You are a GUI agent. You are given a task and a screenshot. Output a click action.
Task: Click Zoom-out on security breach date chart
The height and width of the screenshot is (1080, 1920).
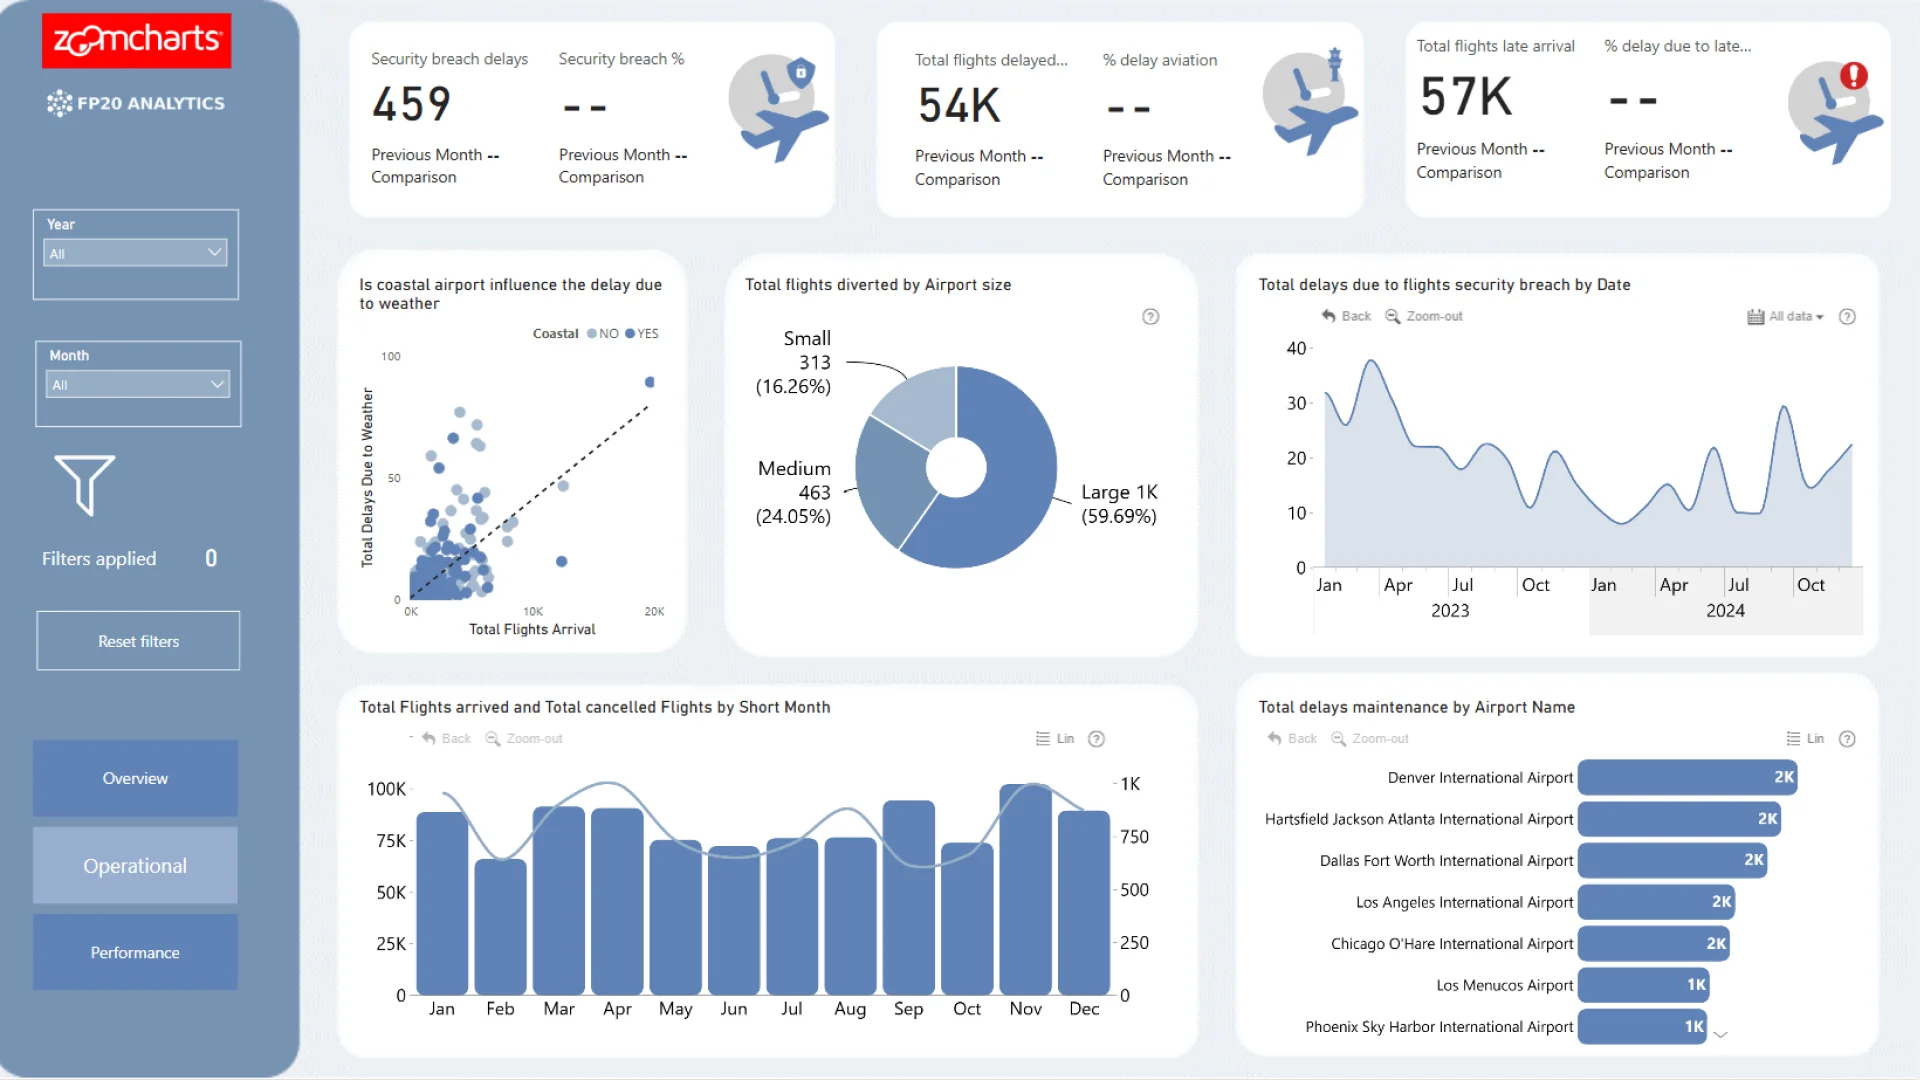(1424, 316)
